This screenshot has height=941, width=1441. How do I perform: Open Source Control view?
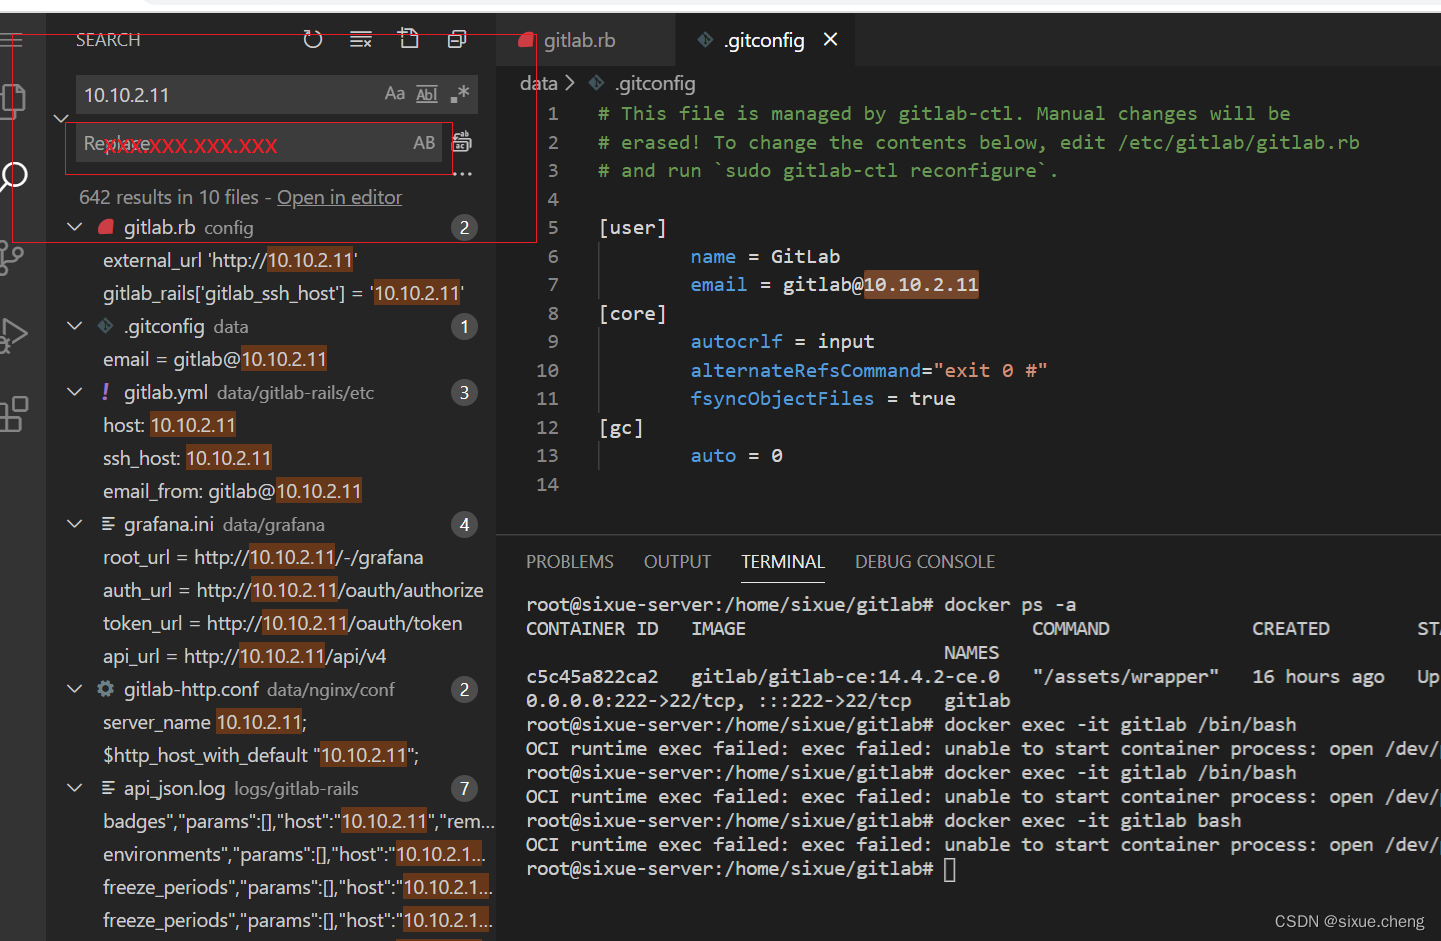(x=12, y=257)
